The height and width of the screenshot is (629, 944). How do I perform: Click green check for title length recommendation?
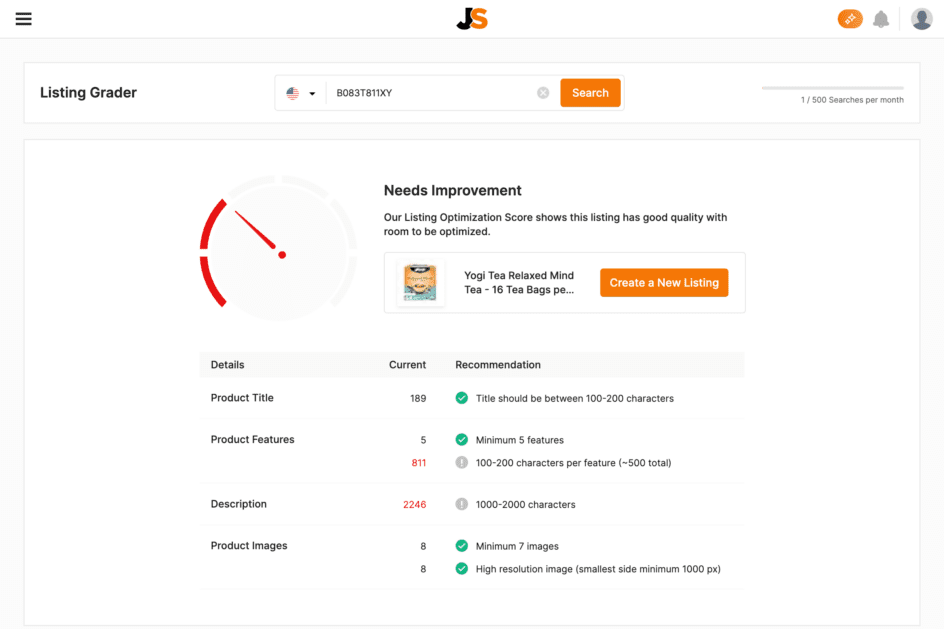(462, 398)
